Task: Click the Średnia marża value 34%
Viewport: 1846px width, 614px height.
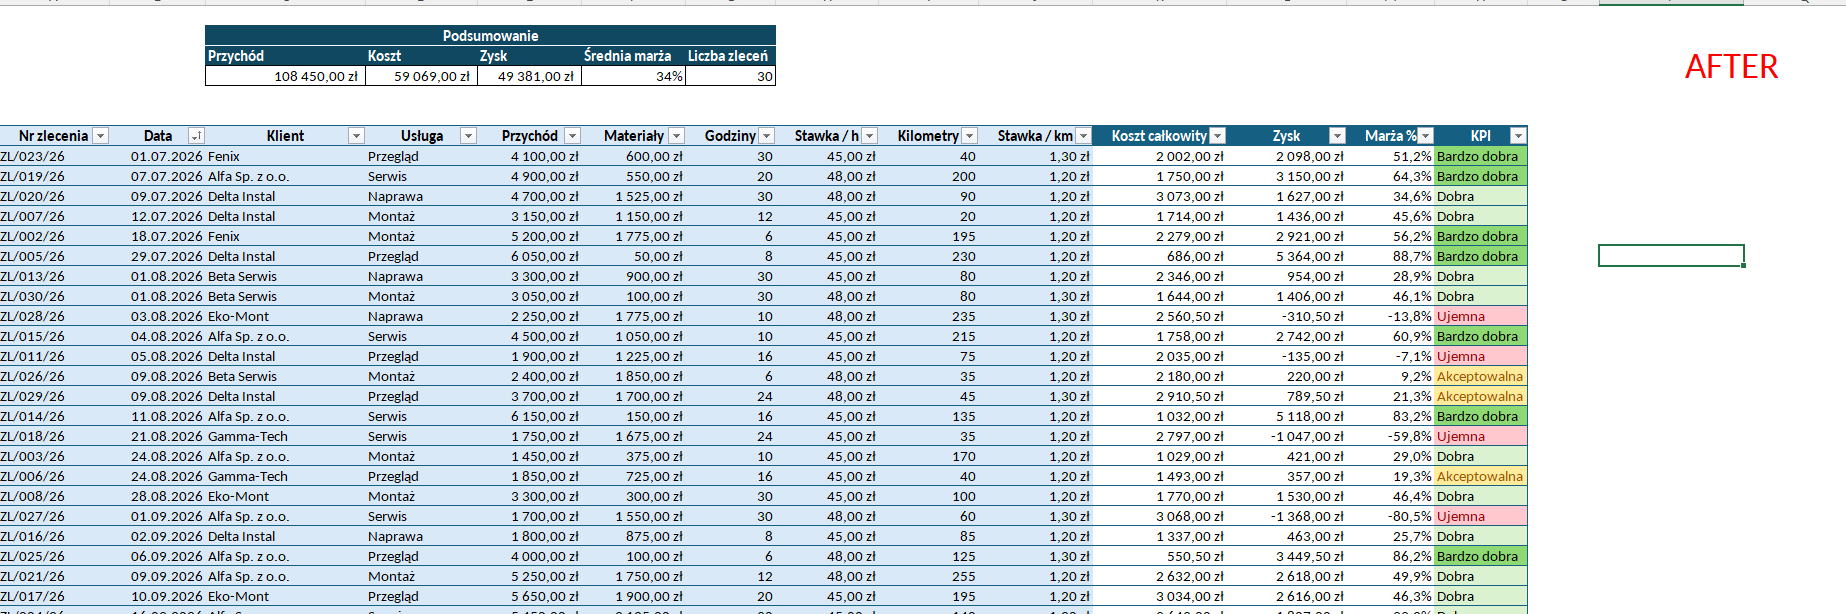Action: pyautogui.click(x=633, y=76)
